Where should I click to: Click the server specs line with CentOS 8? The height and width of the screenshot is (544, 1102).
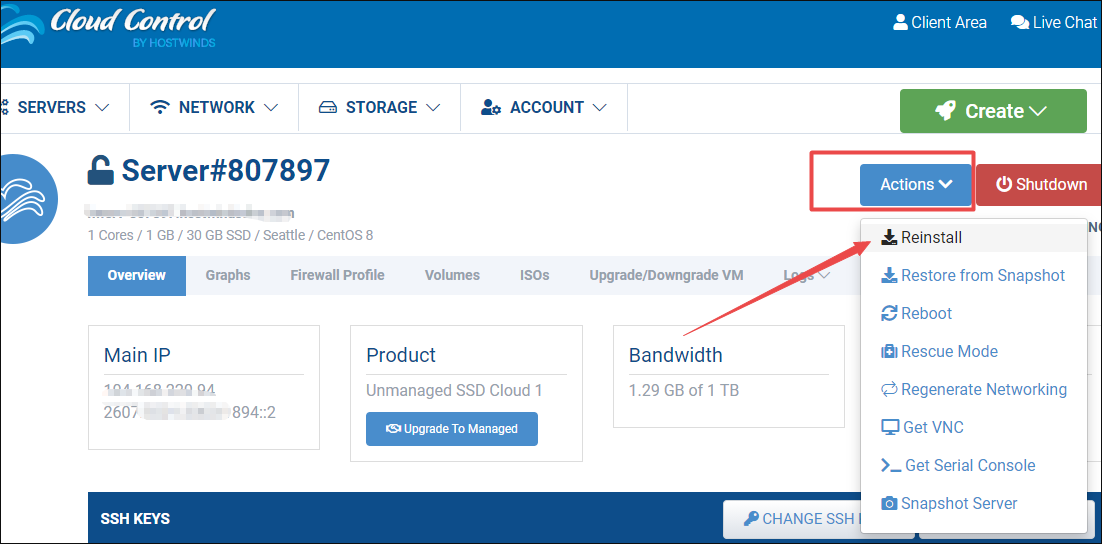(231, 235)
